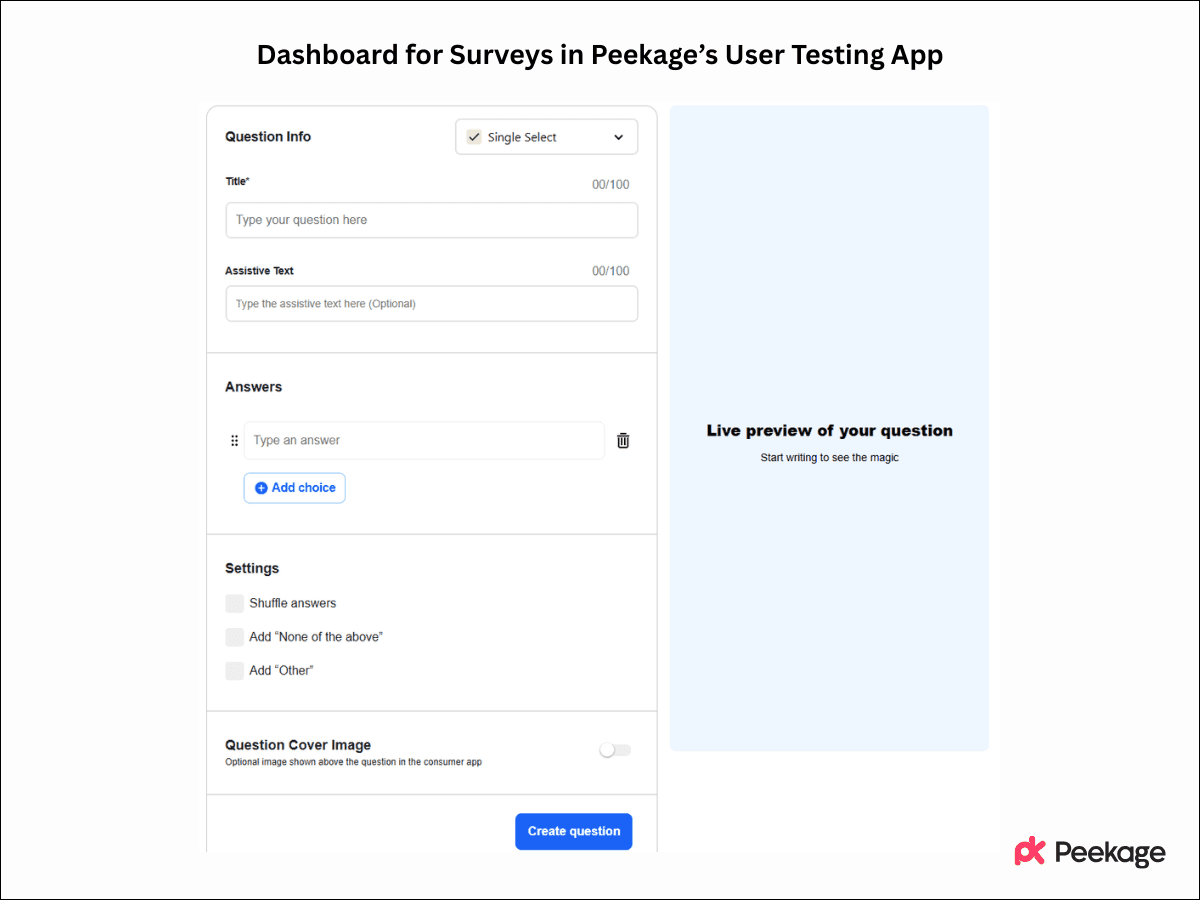Open the Single Select question type dropdown
1200x900 pixels.
click(546, 136)
